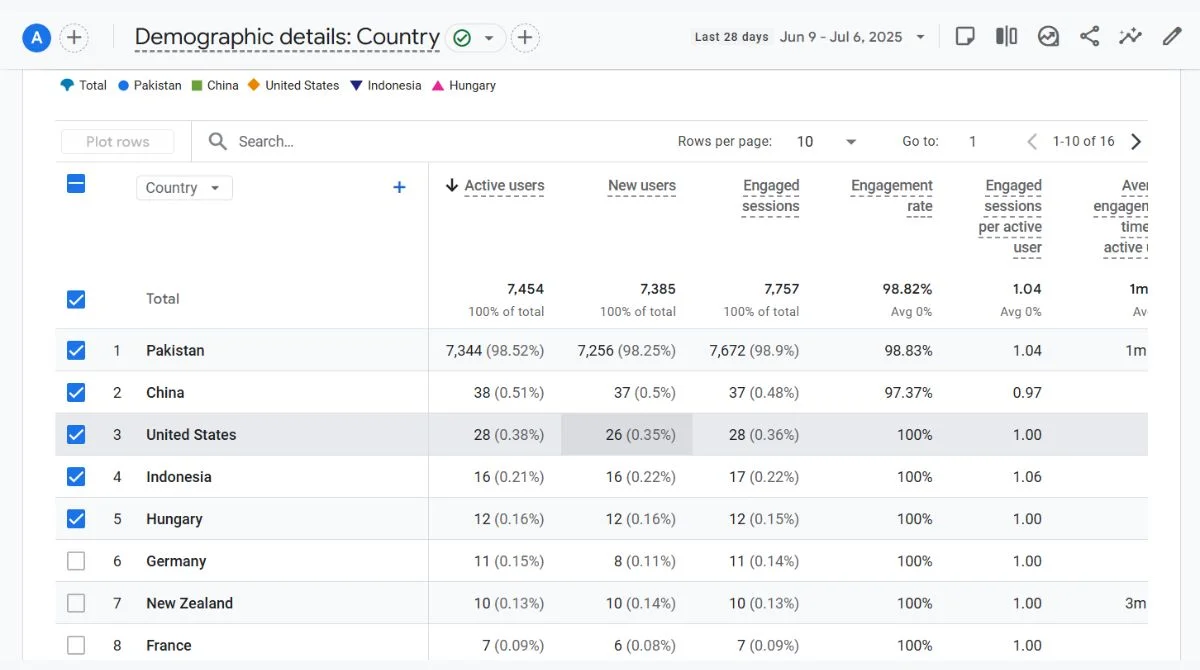Add filter with plus after the report title
Image resolution: width=1200 pixels, height=670 pixels.
click(525, 38)
